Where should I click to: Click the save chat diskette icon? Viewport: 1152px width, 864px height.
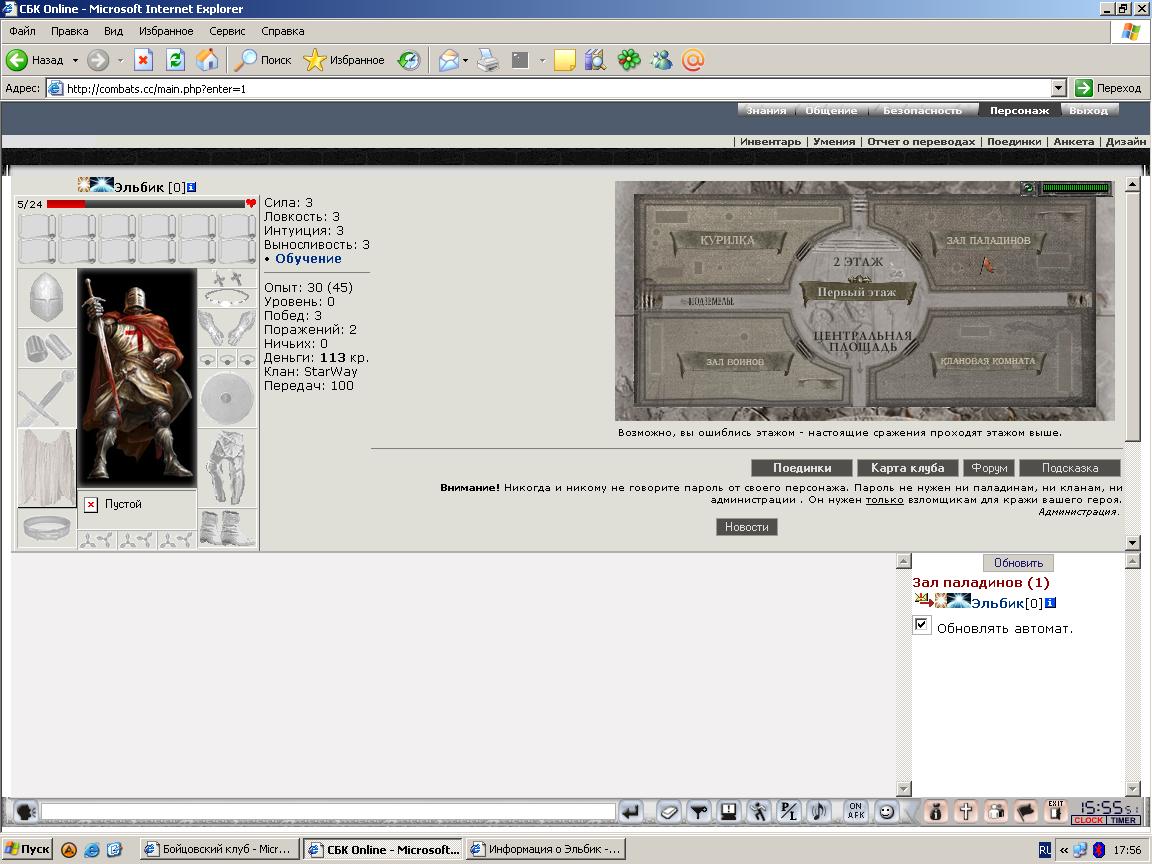(x=729, y=812)
